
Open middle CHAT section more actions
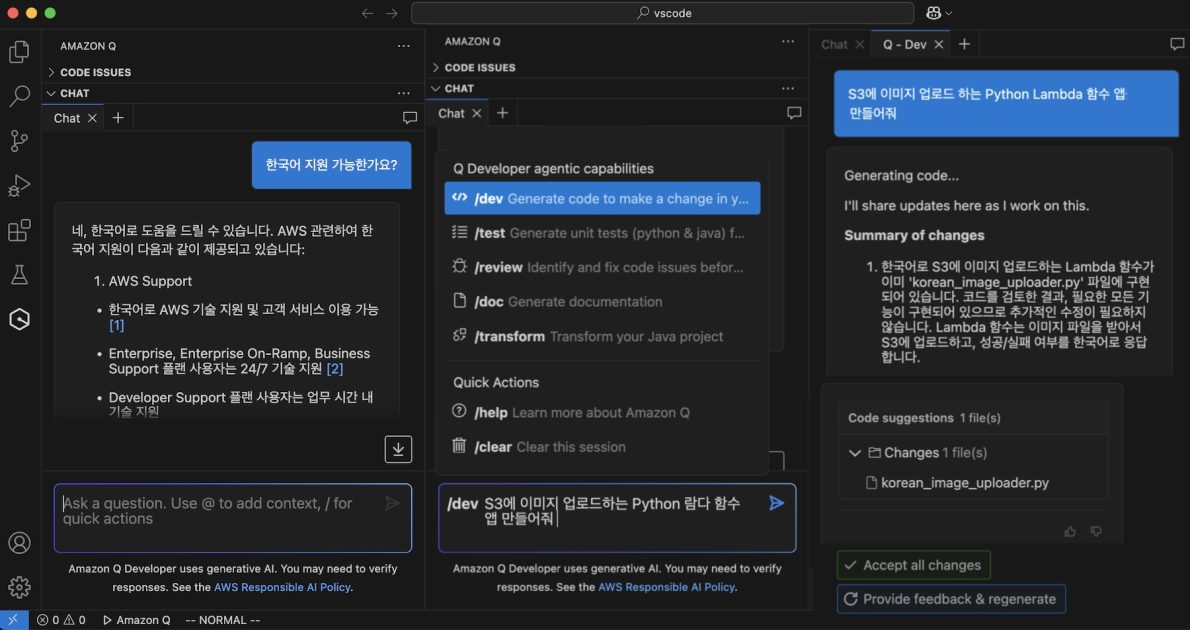tap(788, 89)
